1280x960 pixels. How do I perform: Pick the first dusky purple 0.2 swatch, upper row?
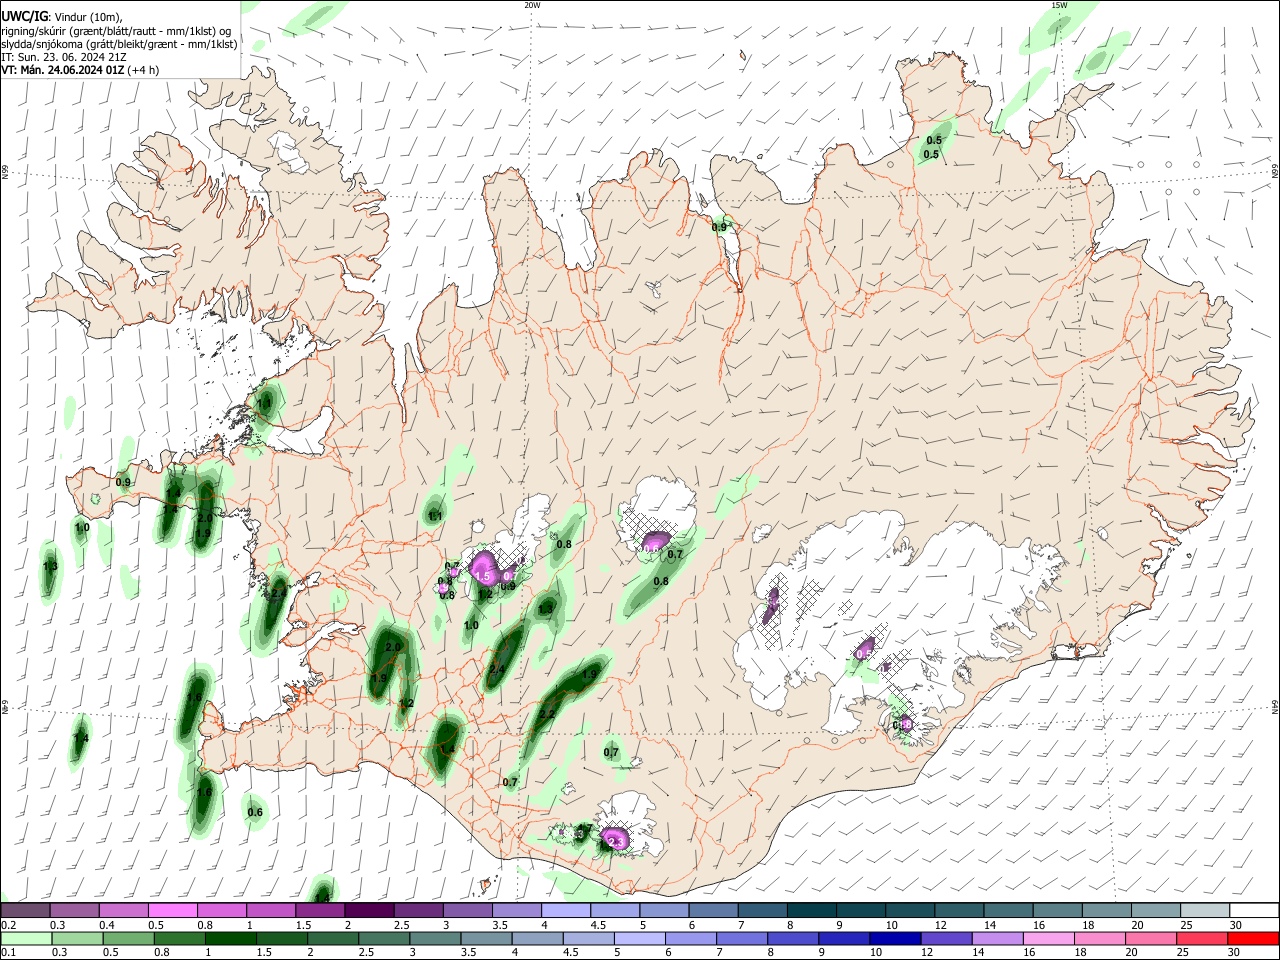pyautogui.click(x=25, y=911)
